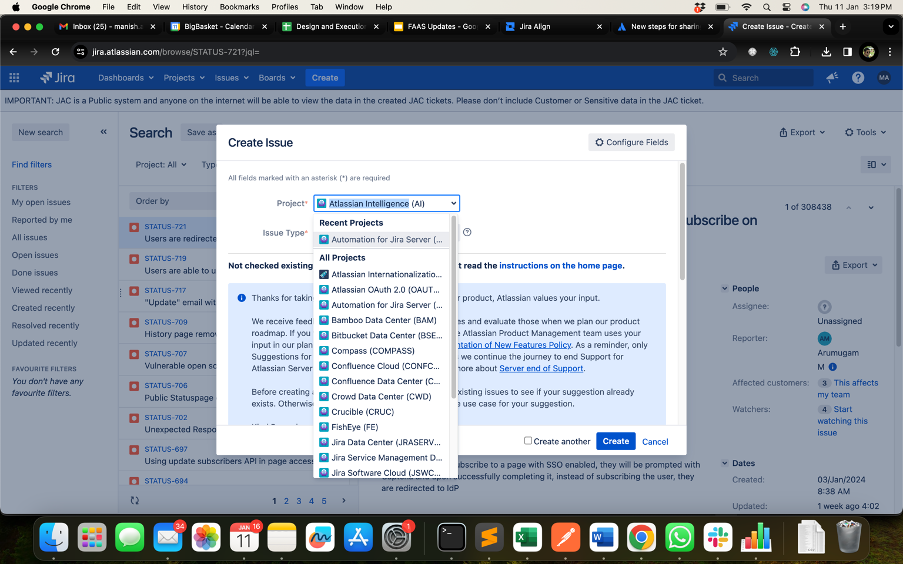This screenshot has height=564, width=904.
Task: Open the feedback megaphone icon in Jira header
Action: (x=831, y=77)
